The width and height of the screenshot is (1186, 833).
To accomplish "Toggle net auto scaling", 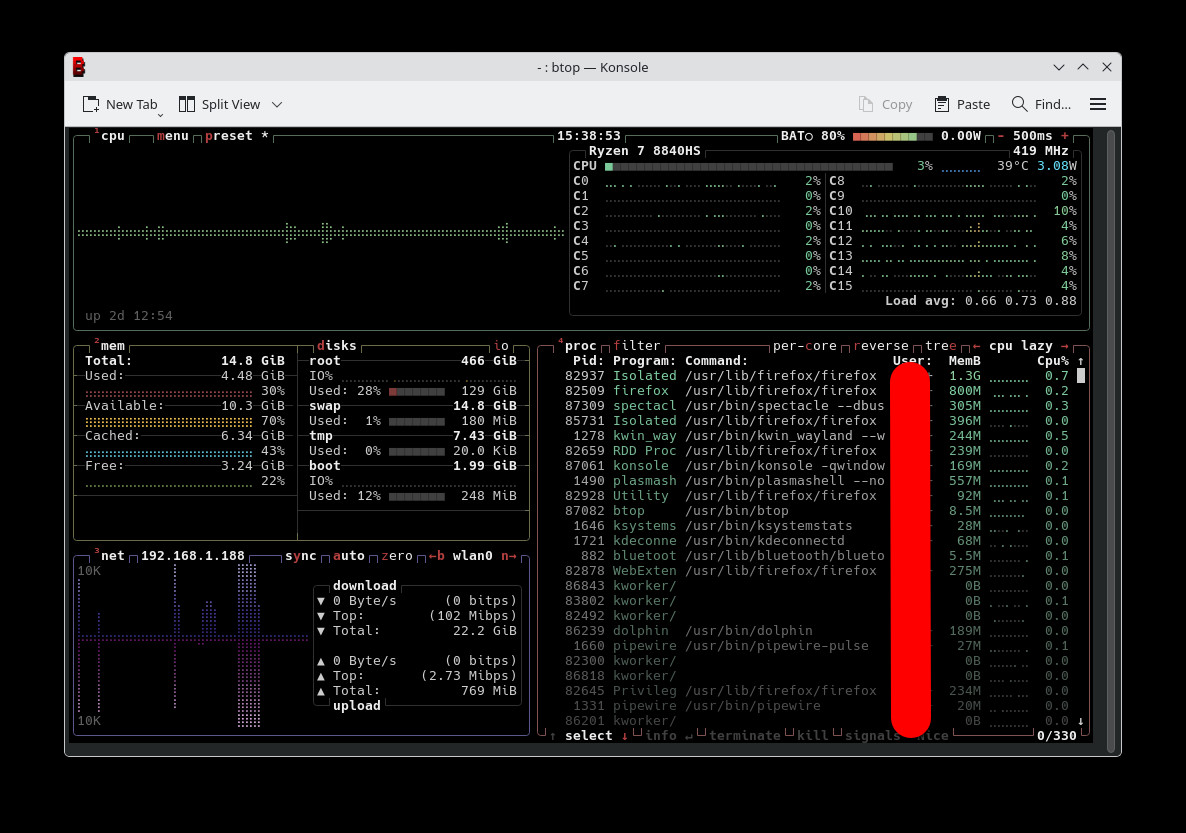I will [349, 556].
